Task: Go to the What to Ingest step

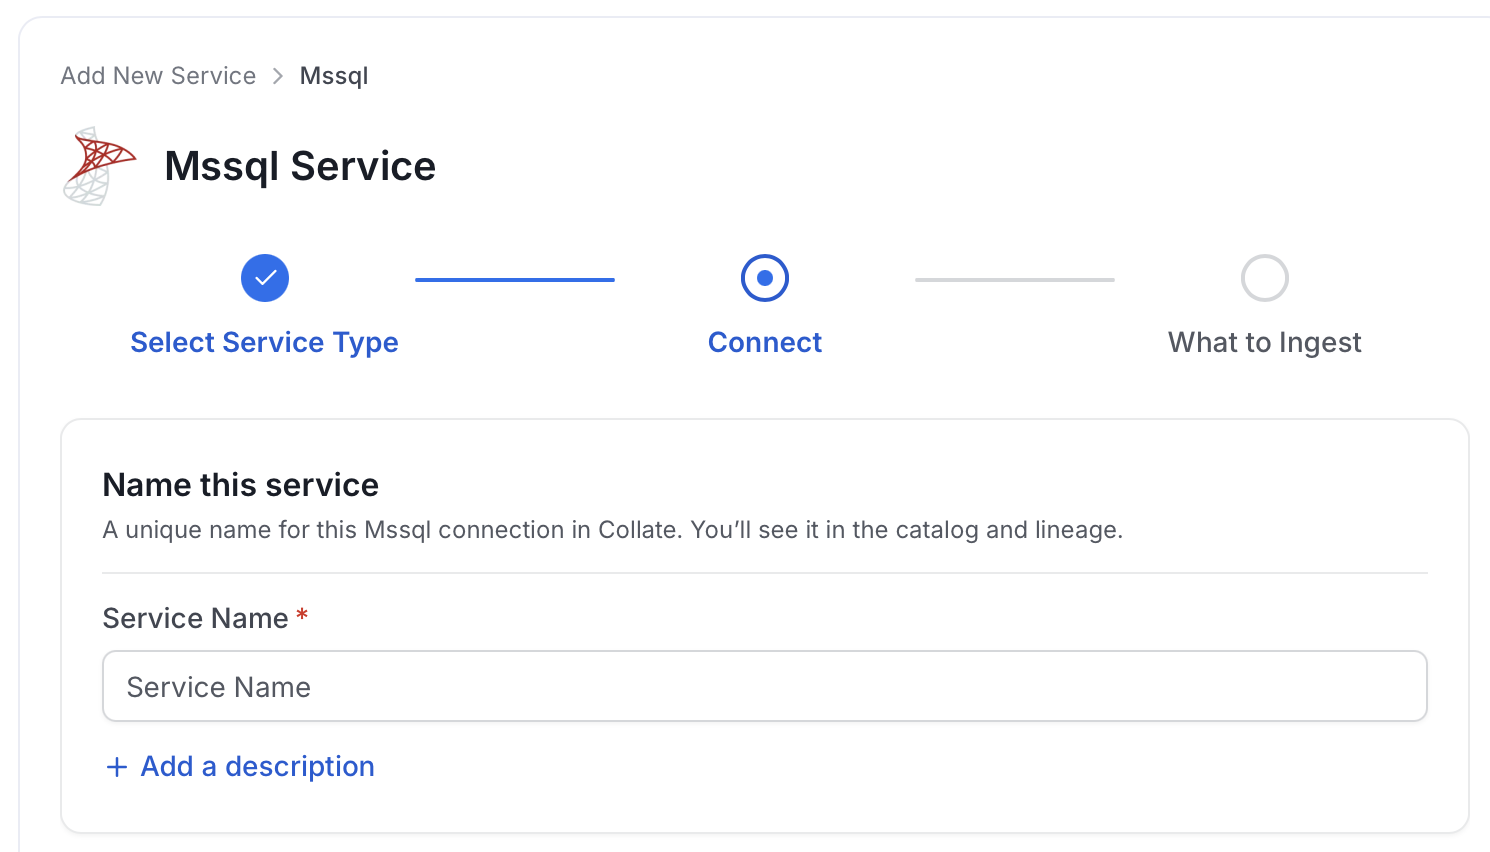Action: (x=1265, y=342)
